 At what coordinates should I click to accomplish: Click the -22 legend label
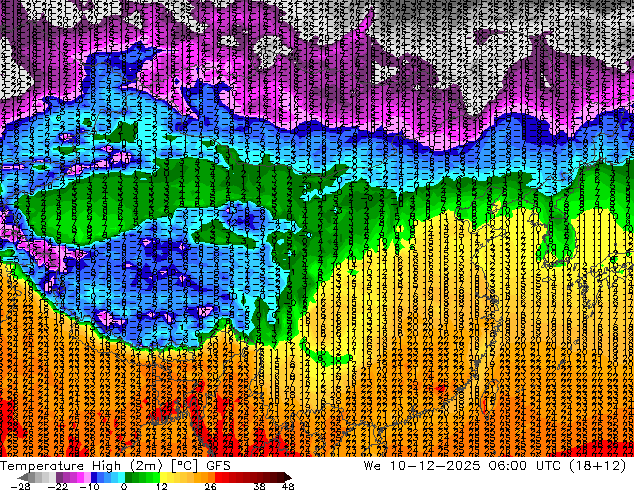pyautogui.click(x=58, y=486)
